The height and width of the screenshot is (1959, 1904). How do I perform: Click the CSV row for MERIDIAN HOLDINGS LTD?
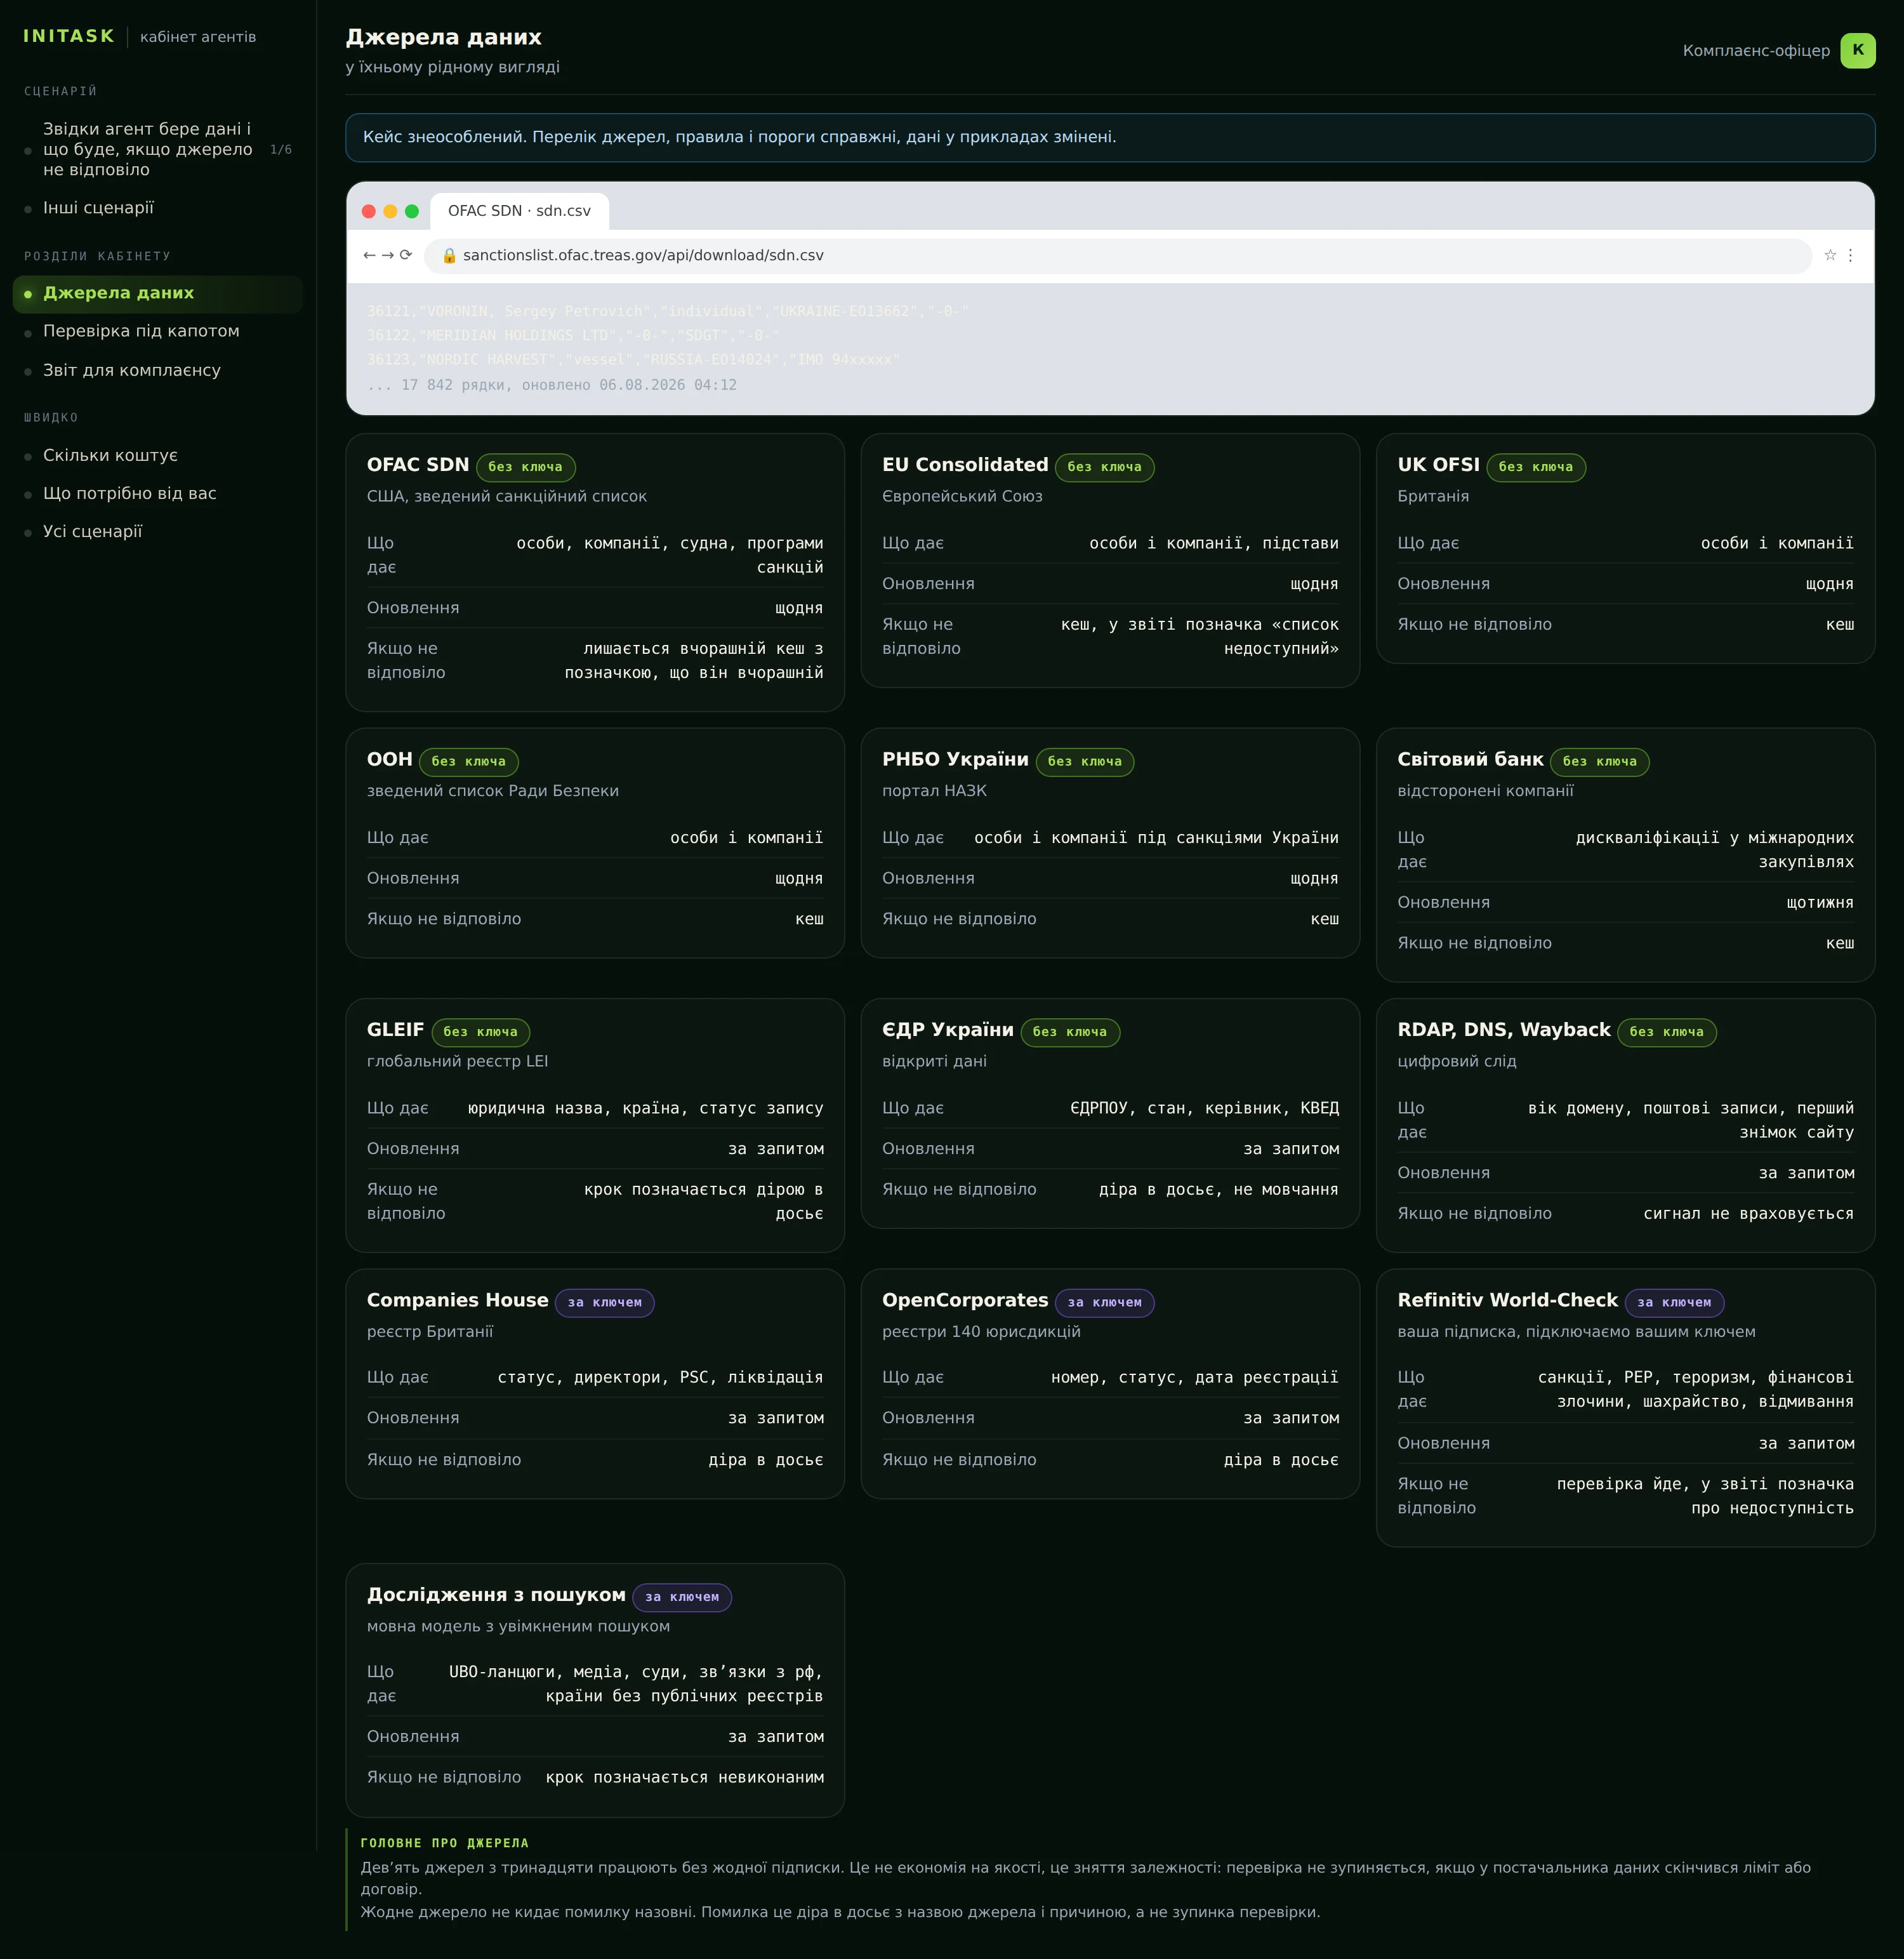point(573,335)
